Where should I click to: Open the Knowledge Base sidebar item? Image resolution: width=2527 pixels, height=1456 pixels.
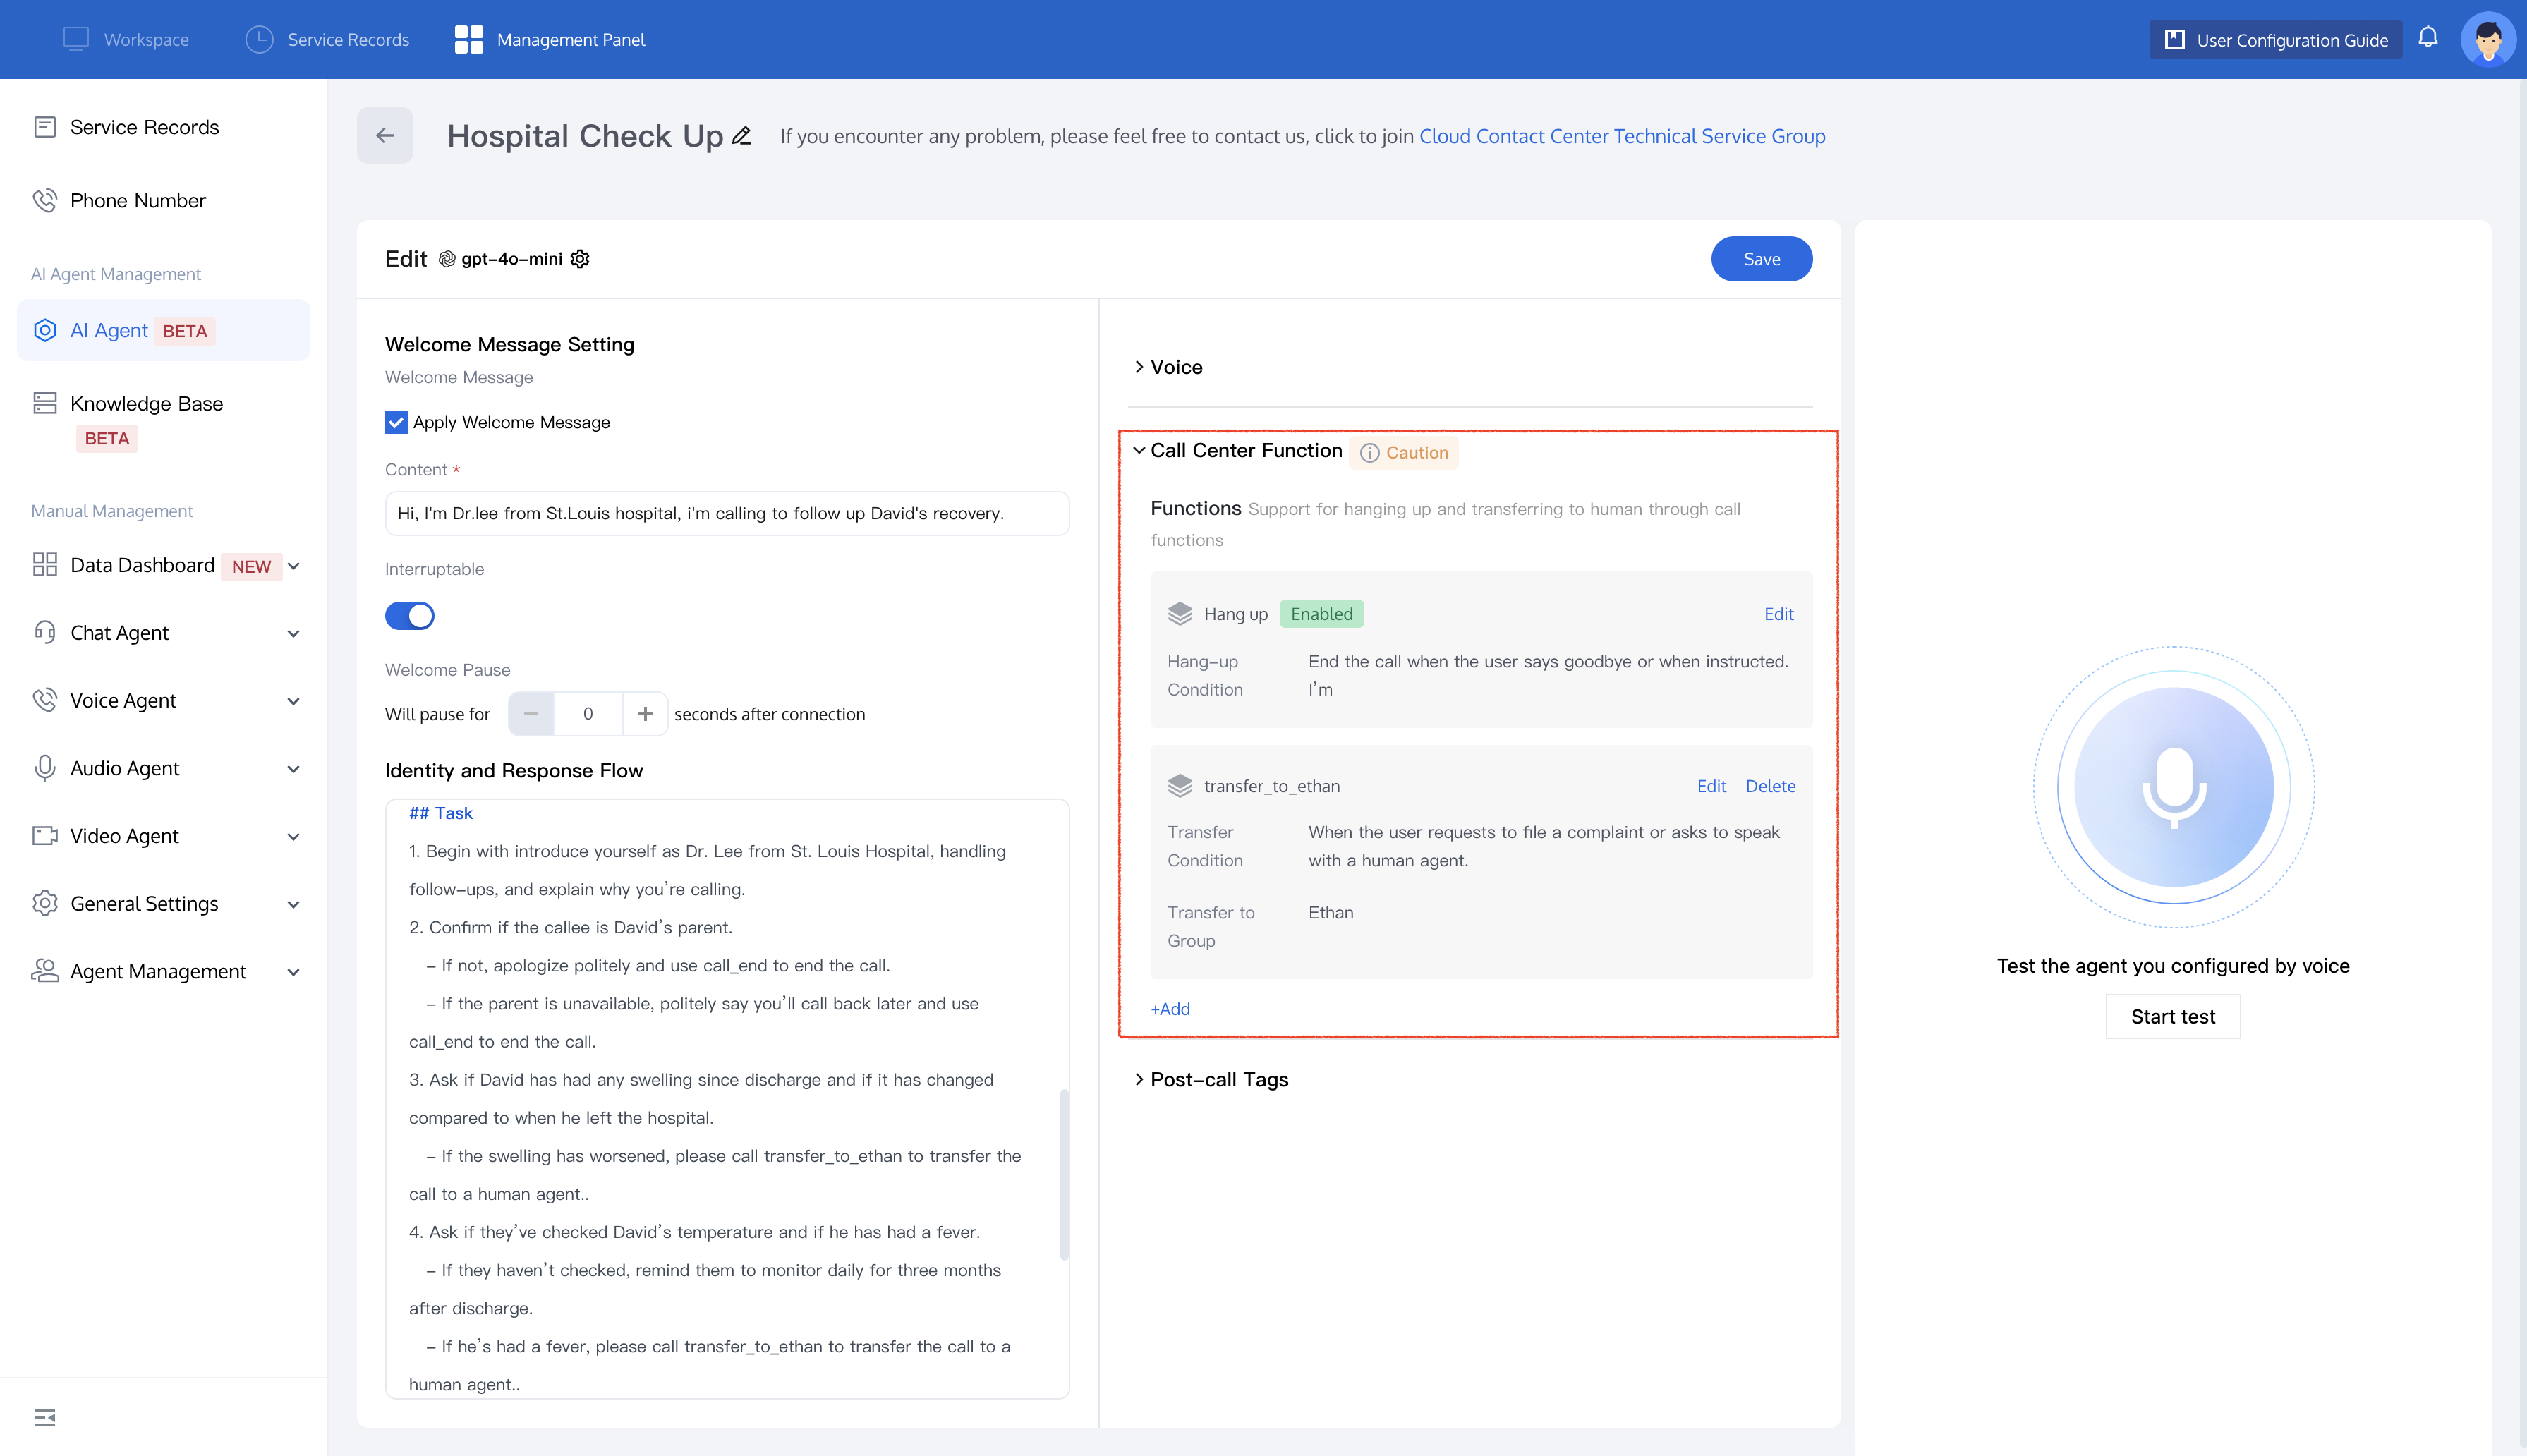[x=146, y=404]
